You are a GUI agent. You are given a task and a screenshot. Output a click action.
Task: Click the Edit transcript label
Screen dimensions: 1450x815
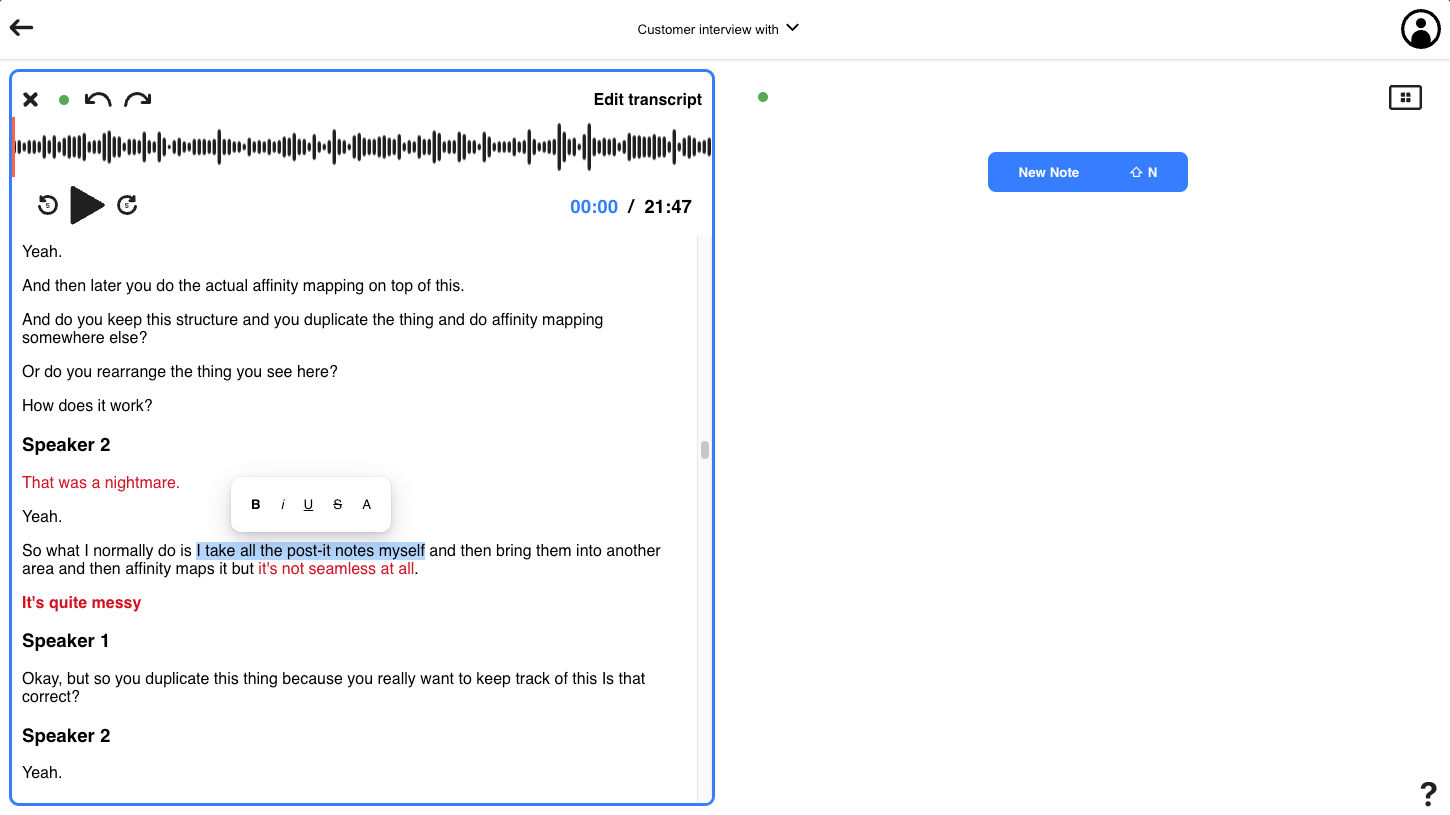[648, 99]
